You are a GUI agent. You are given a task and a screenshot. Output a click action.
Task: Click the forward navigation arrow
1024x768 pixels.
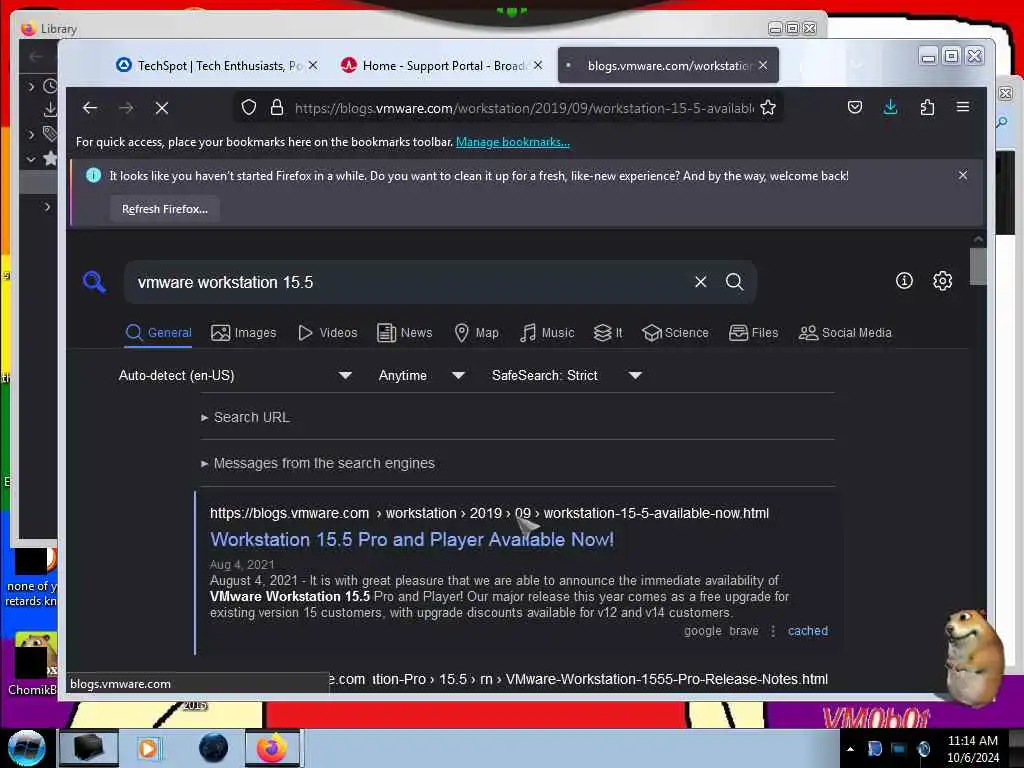click(126, 108)
